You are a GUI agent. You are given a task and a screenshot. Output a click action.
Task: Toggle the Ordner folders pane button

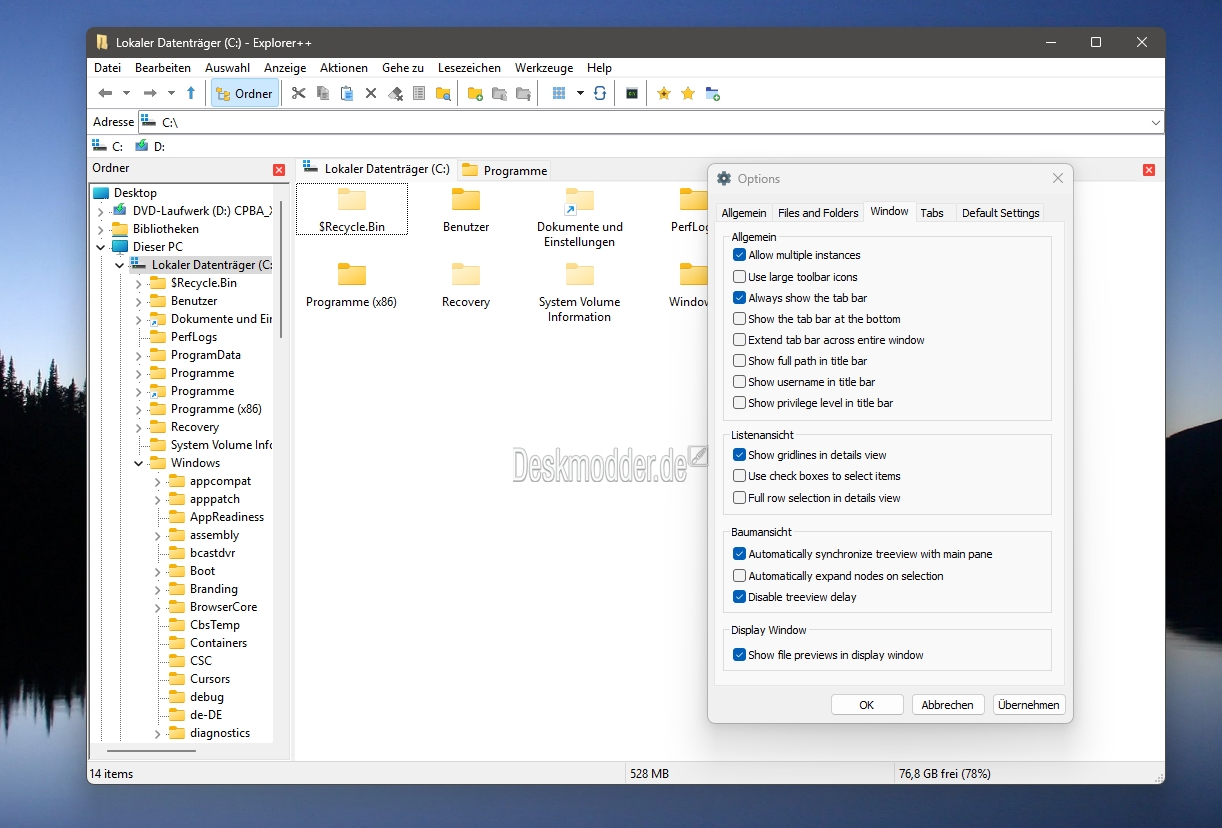pyautogui.click(x=244, y=93)
